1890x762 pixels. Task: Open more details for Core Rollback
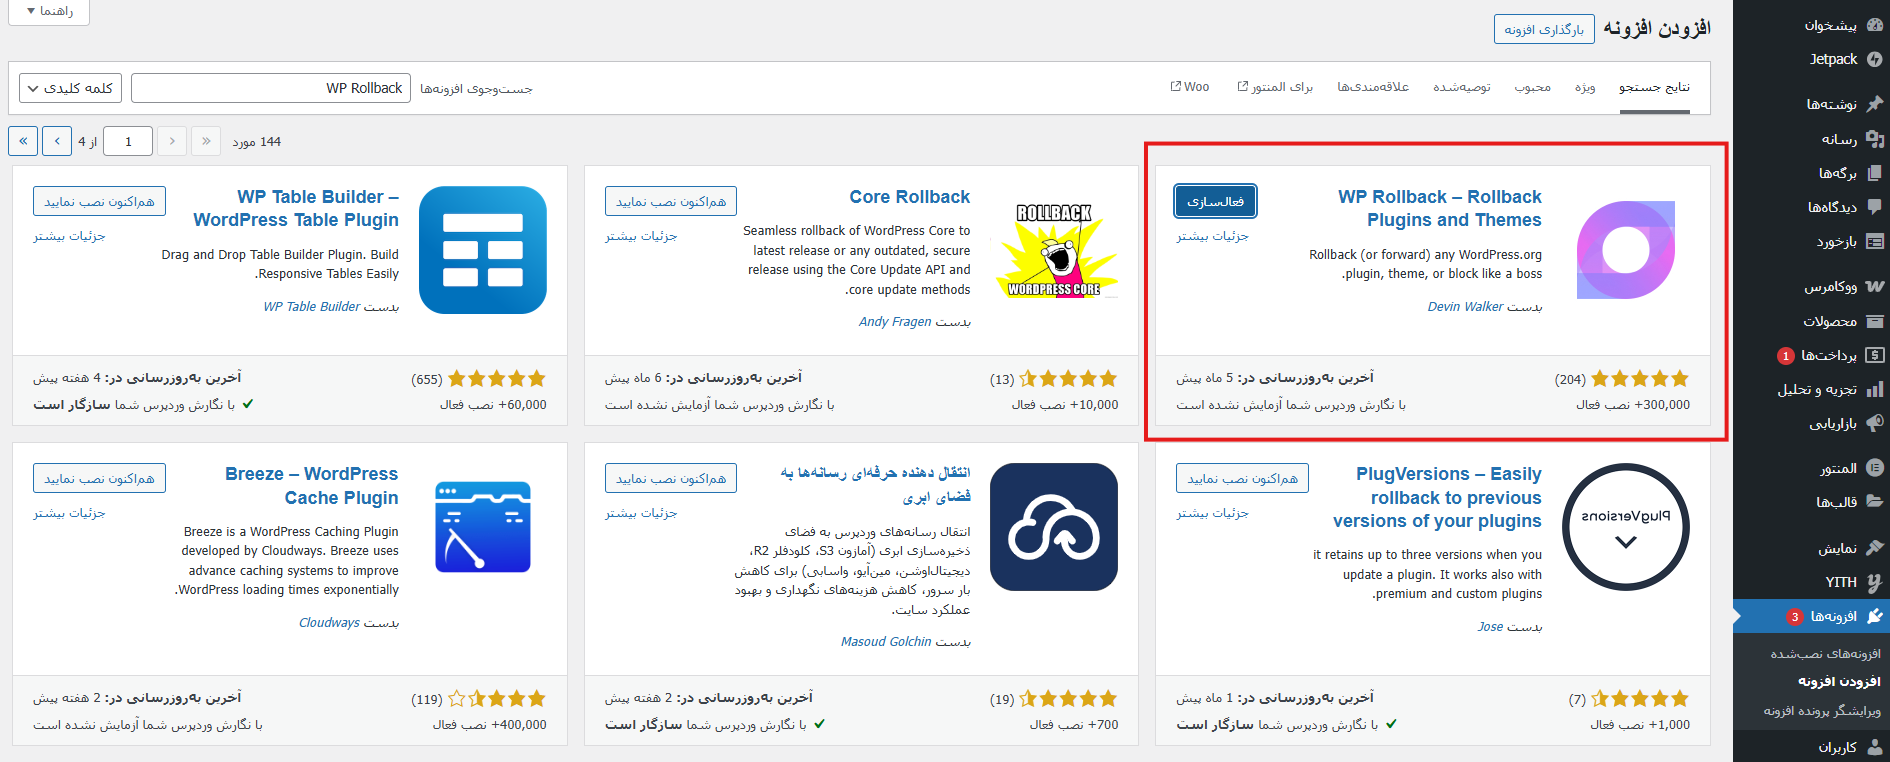tap(641, 236)
